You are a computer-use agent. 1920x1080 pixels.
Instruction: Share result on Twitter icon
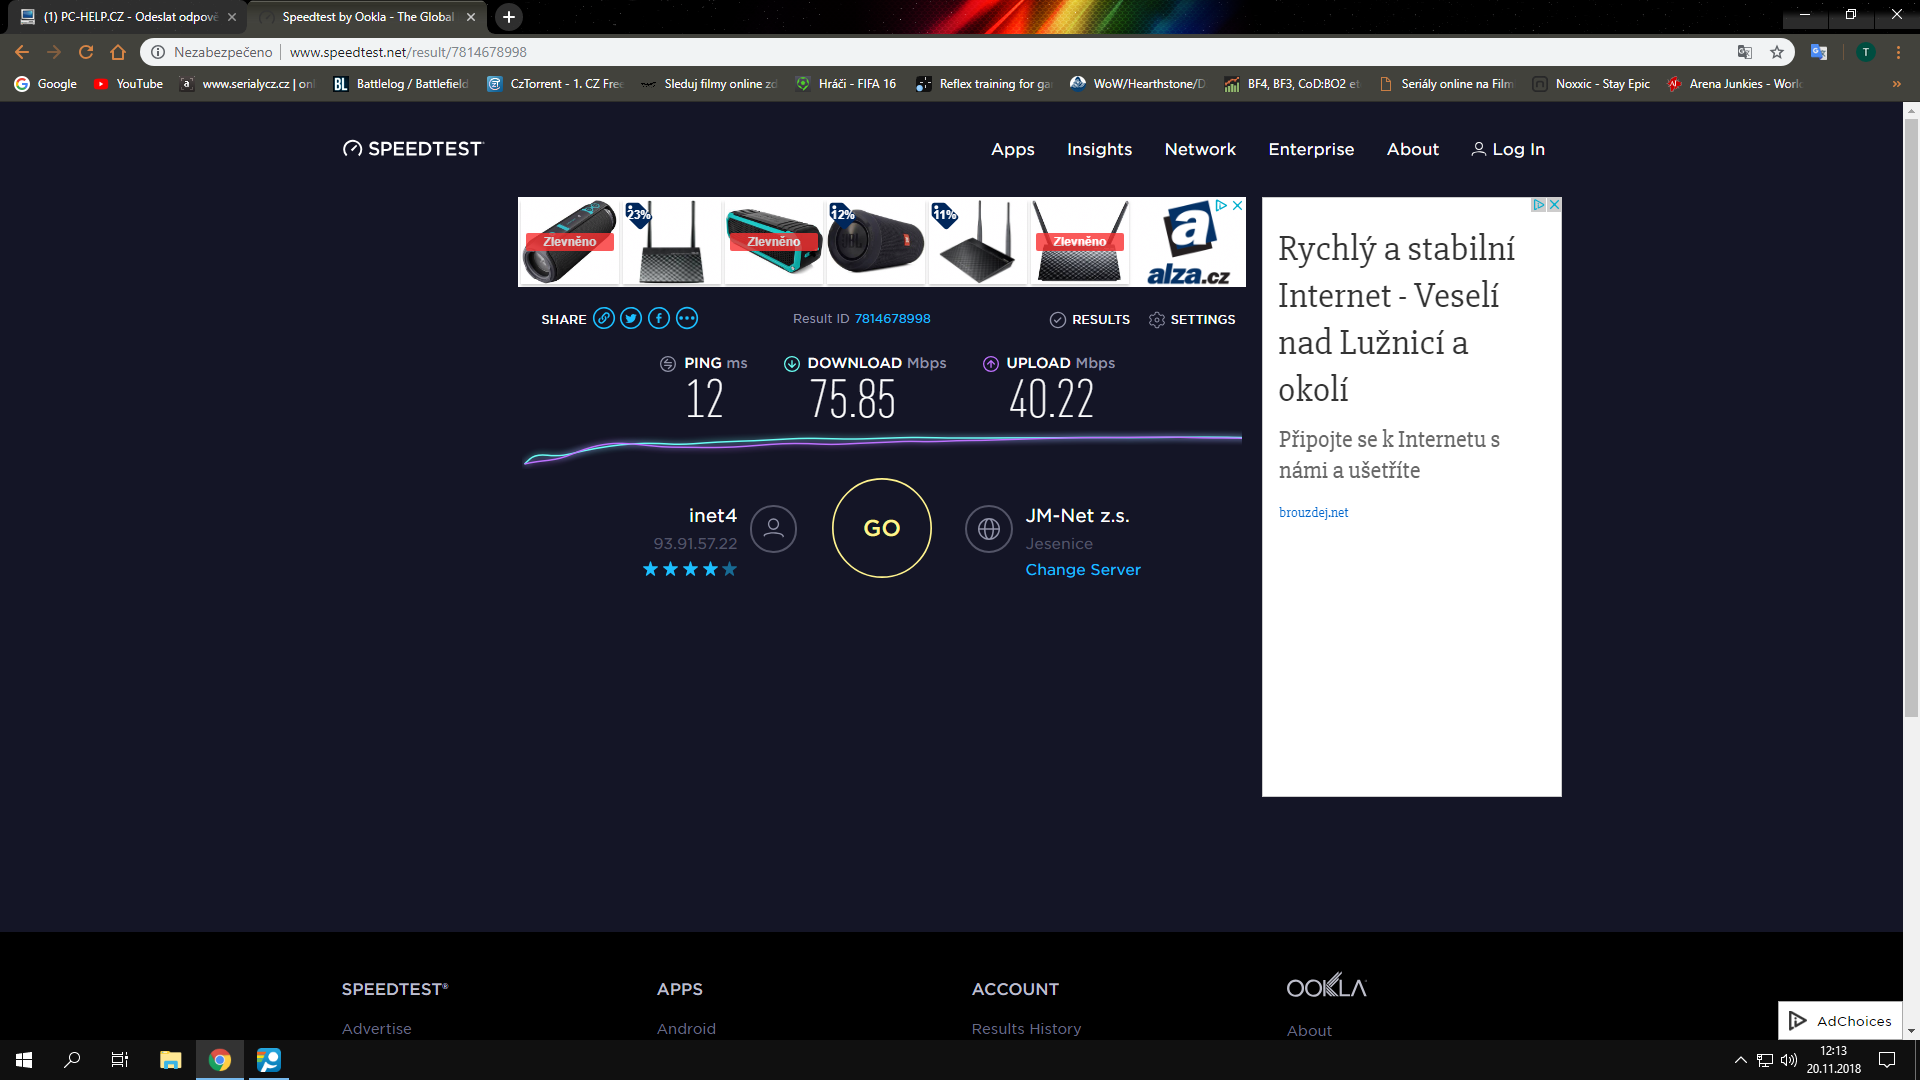631,319
